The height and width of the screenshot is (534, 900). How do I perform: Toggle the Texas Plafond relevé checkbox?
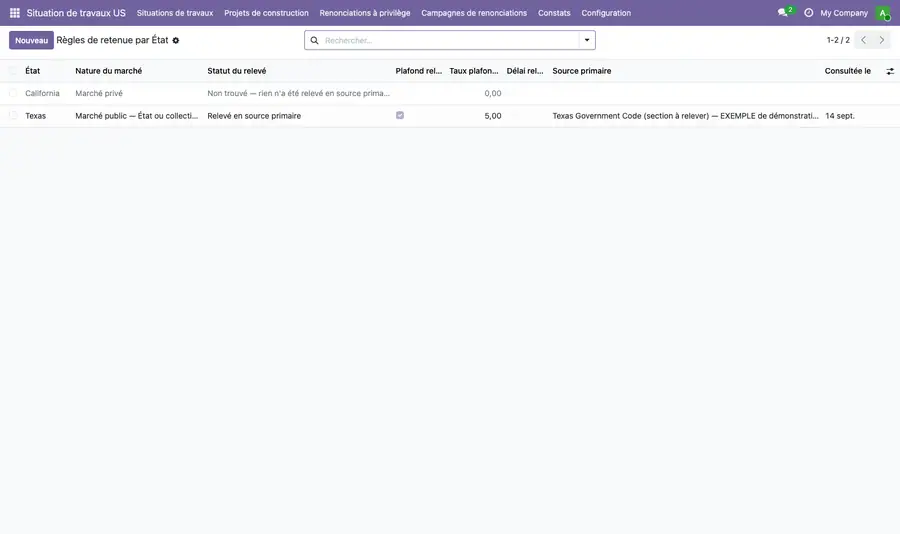(400, 115)
